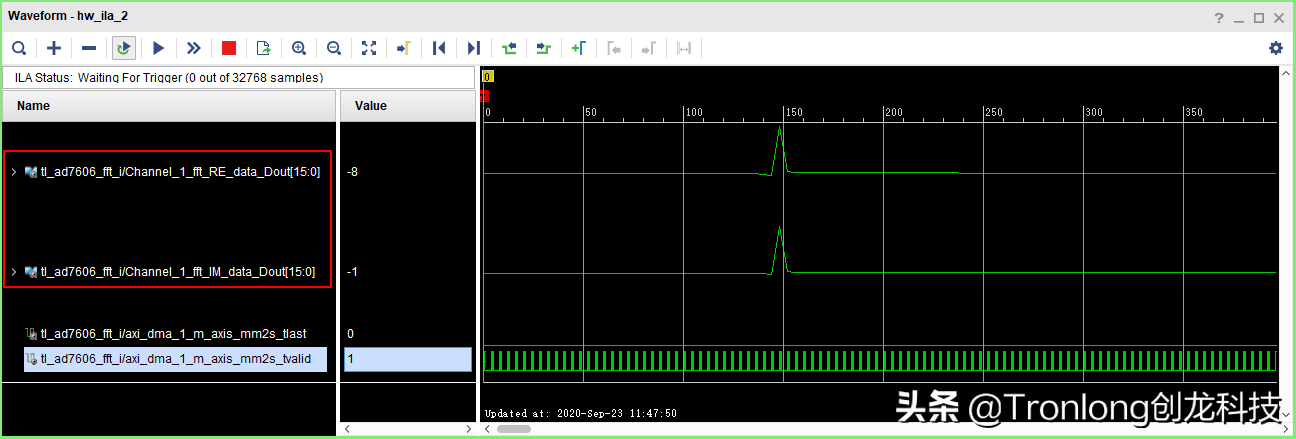
Task: Stop the trigger with red square
Action: pos(229,48)
